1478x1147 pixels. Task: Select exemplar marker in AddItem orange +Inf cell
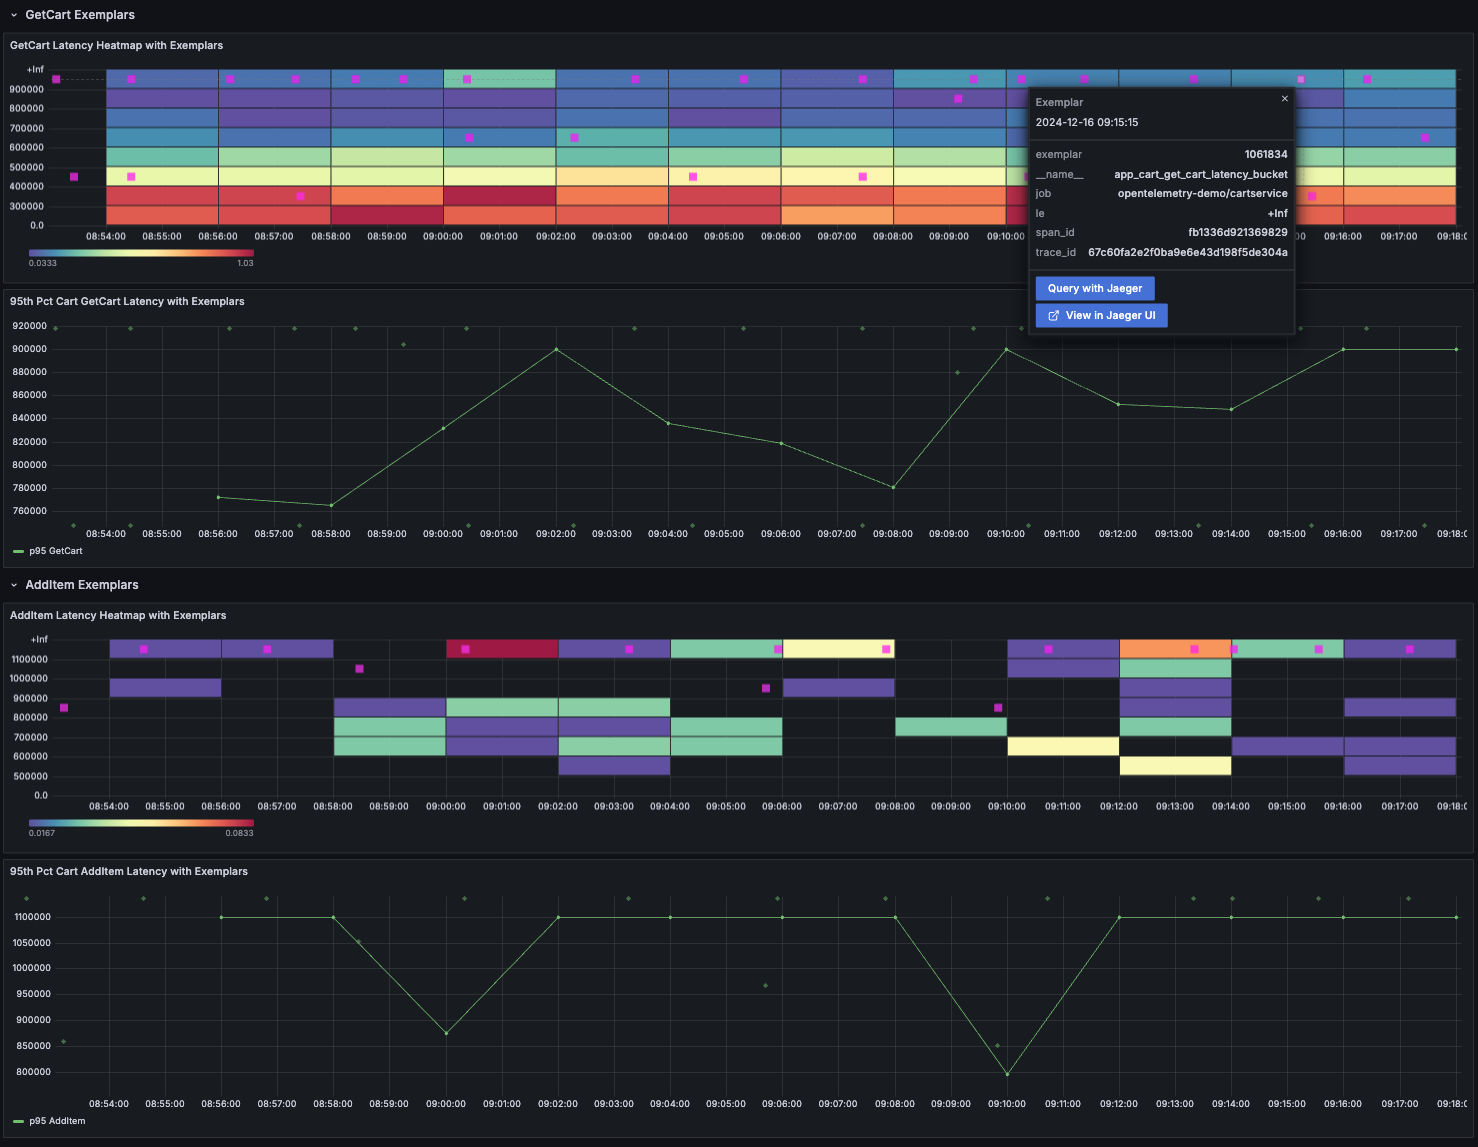1194,649
